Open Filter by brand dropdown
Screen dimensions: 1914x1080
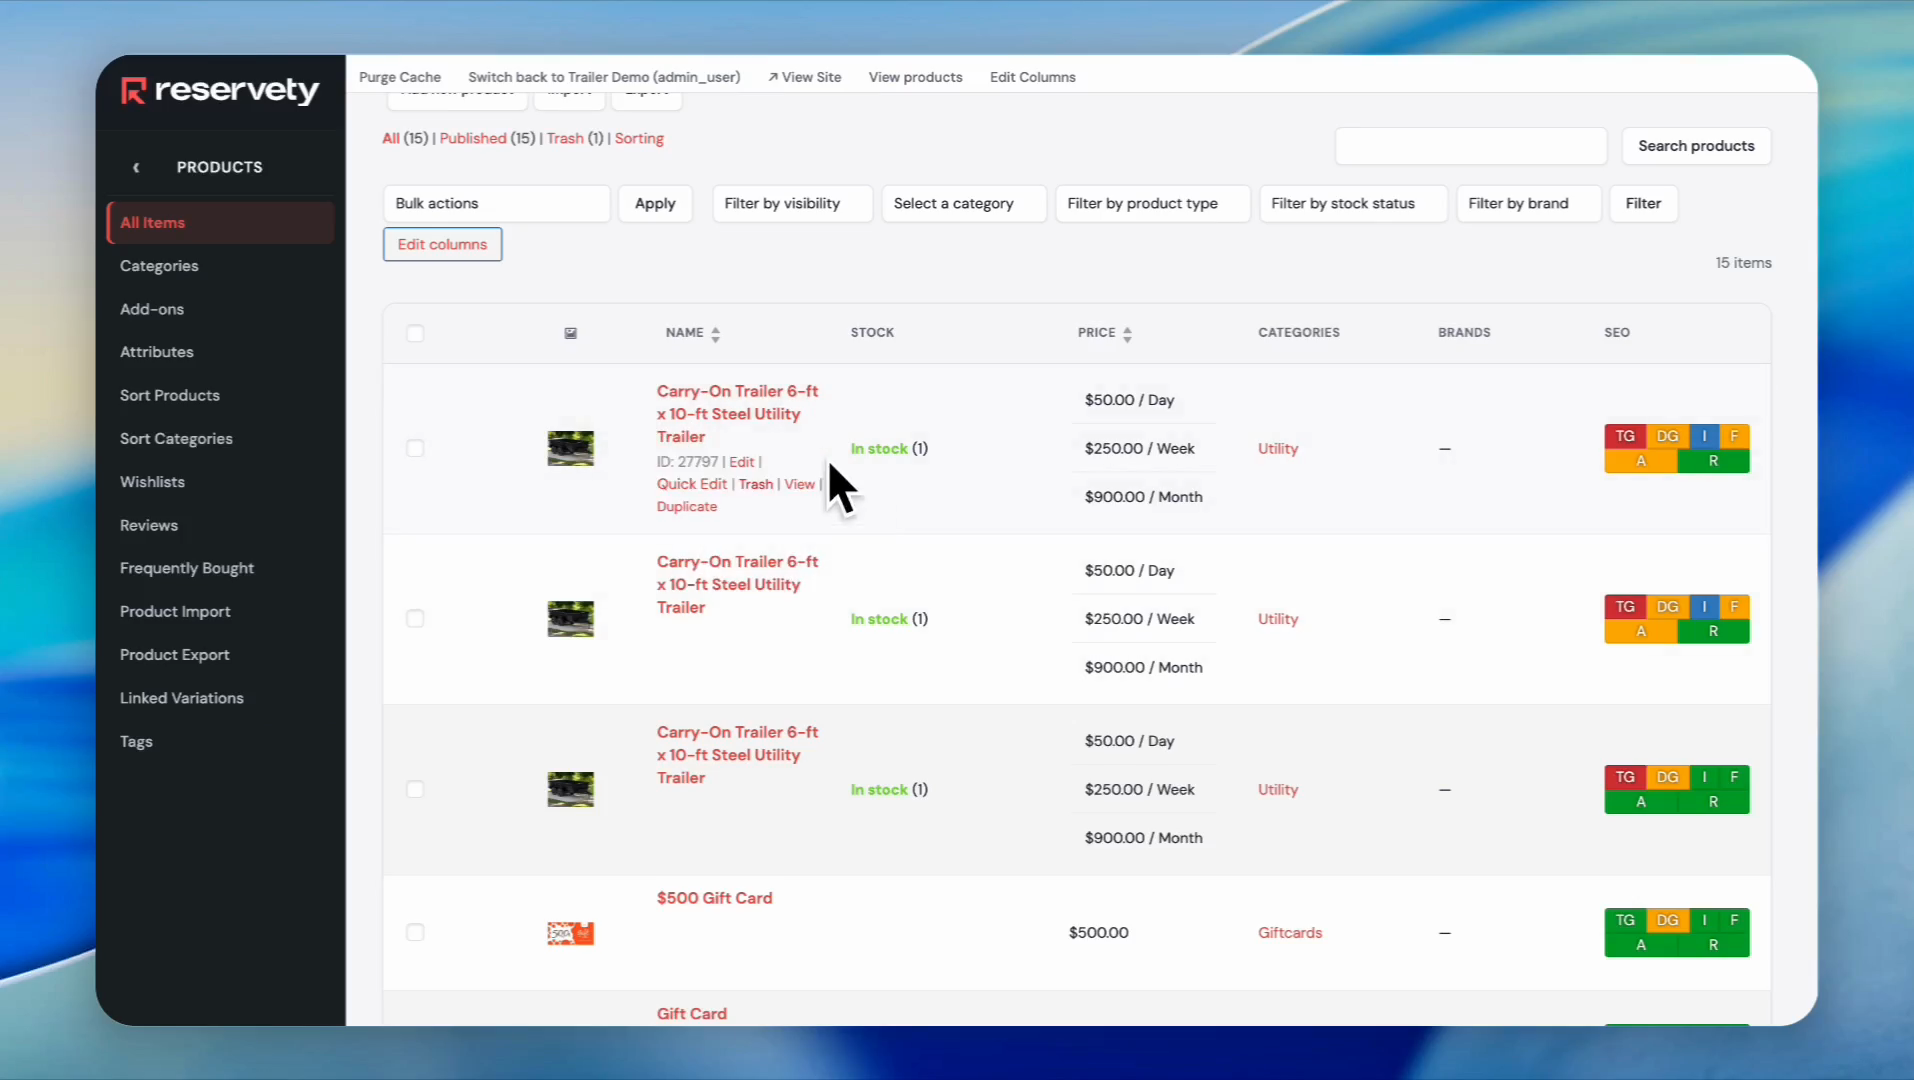[x=1528, y=203]
